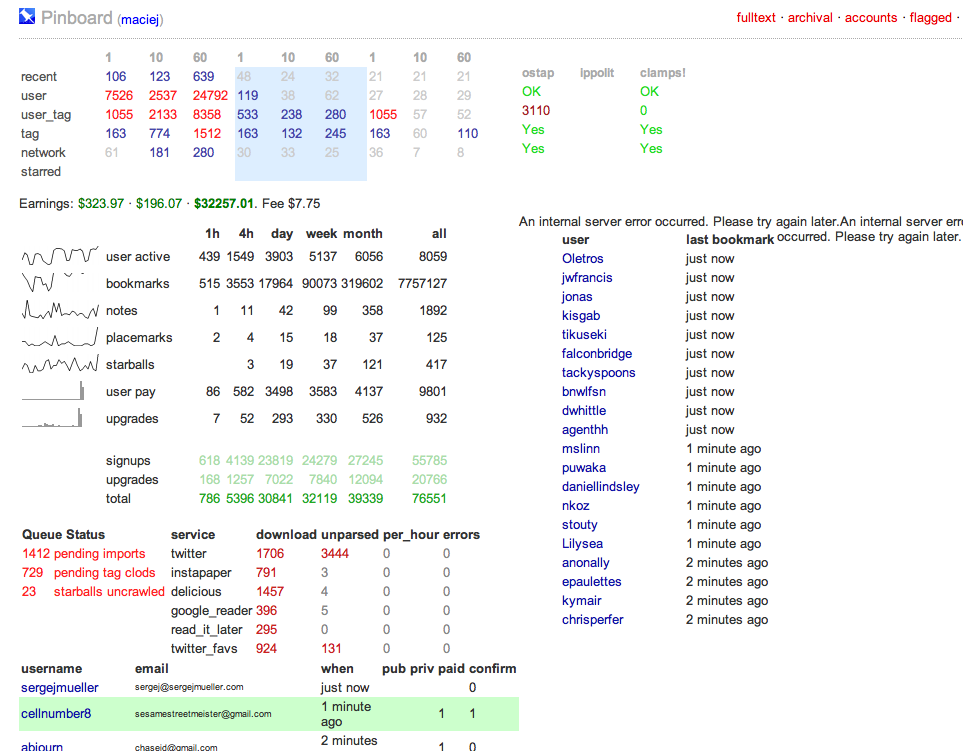Open user jonas profile
This screenshot has height=751, width=963.
point(577,297)
